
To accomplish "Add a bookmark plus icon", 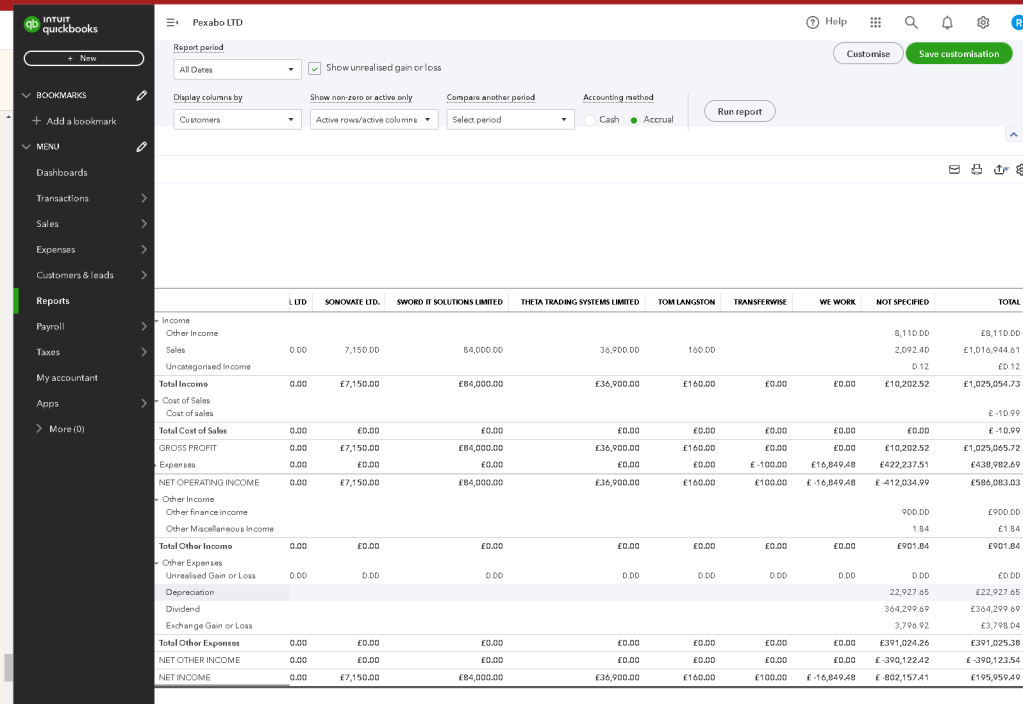I will coord(37,121).
